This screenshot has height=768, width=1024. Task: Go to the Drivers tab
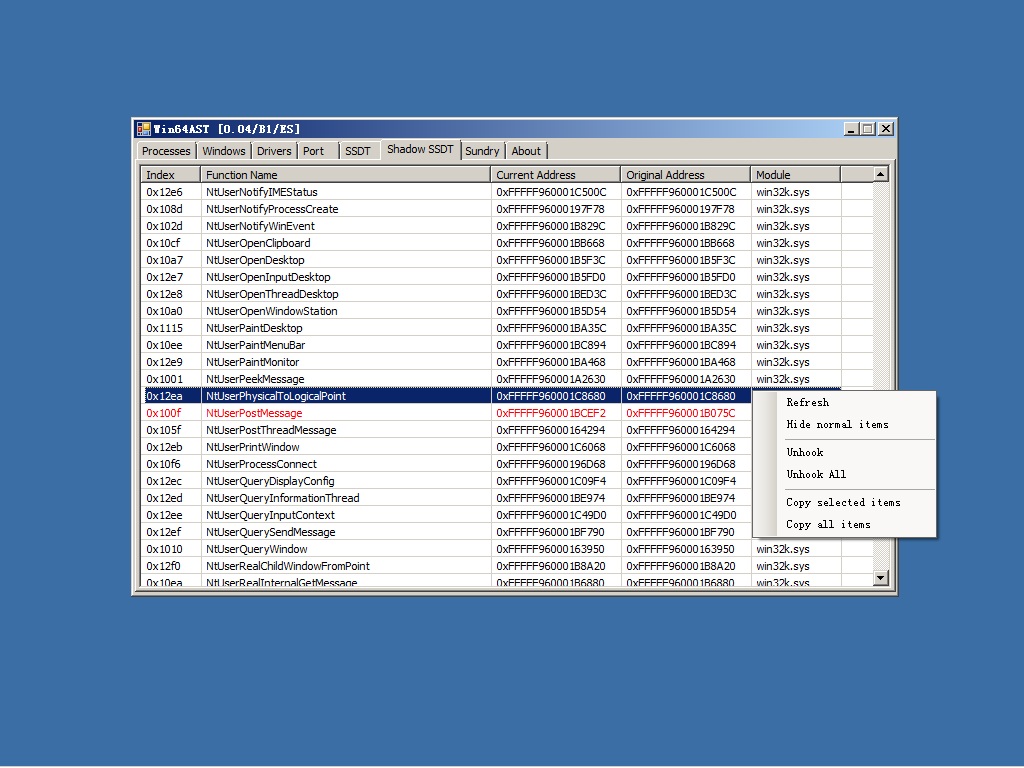pyautogui.click(x=274, y=151)
